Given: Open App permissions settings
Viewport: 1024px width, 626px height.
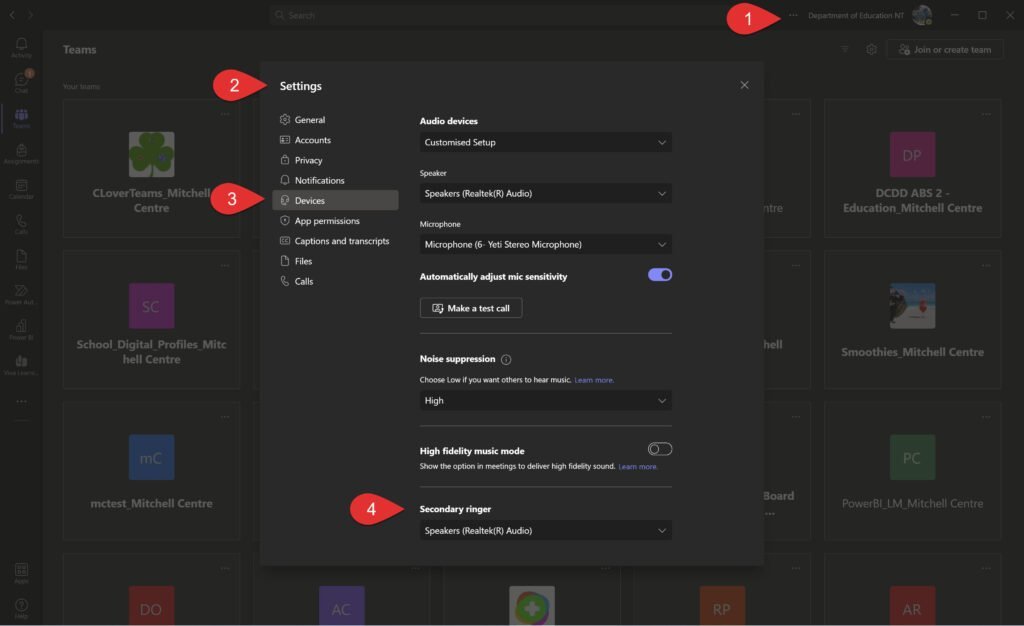Looking at the screenshot, I should pos(335,221).
